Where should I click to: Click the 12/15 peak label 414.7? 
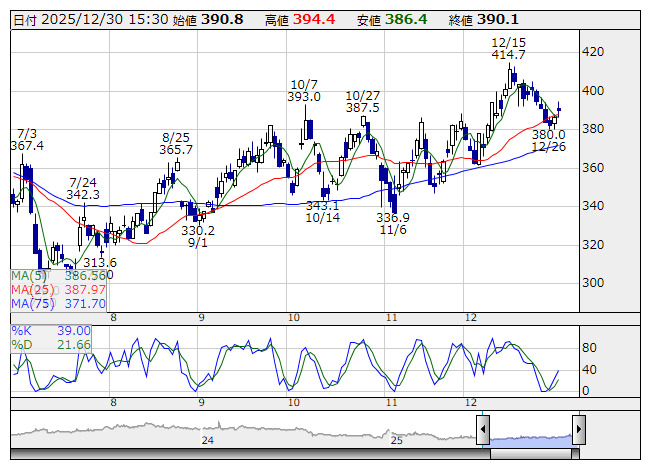point(509,55)
